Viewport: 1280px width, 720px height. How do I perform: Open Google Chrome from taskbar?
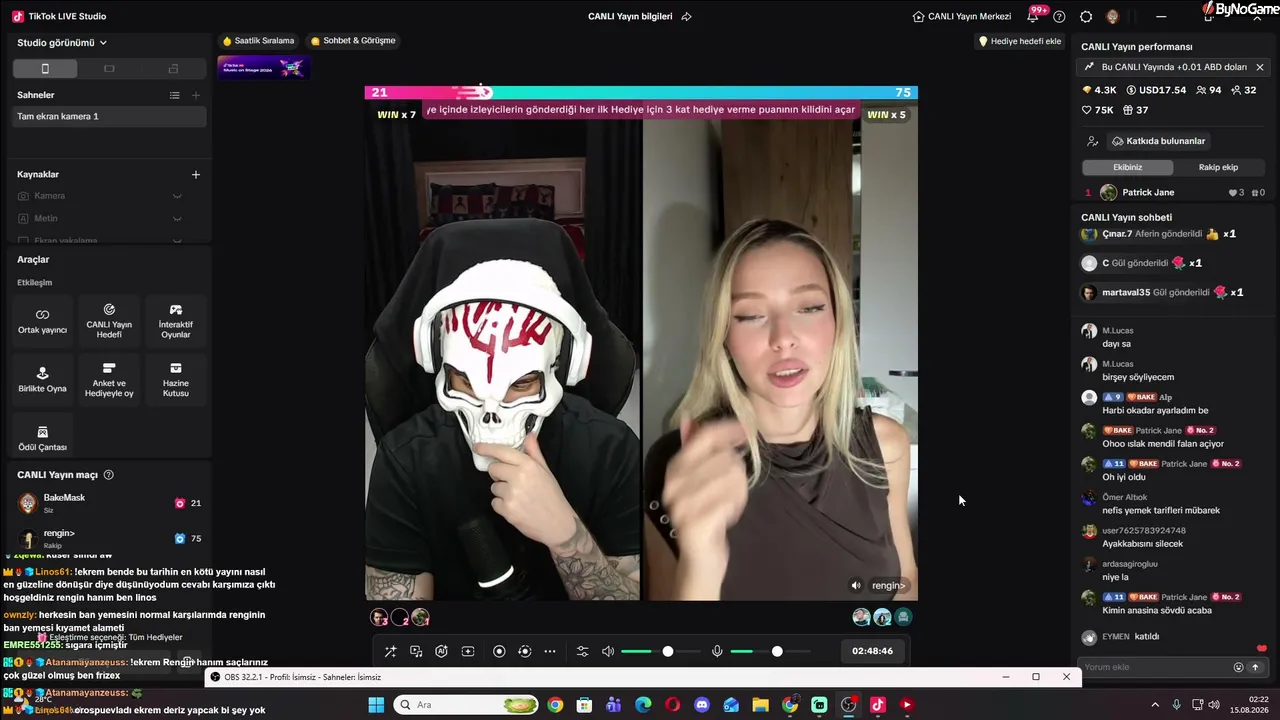(x=555, y=705)
